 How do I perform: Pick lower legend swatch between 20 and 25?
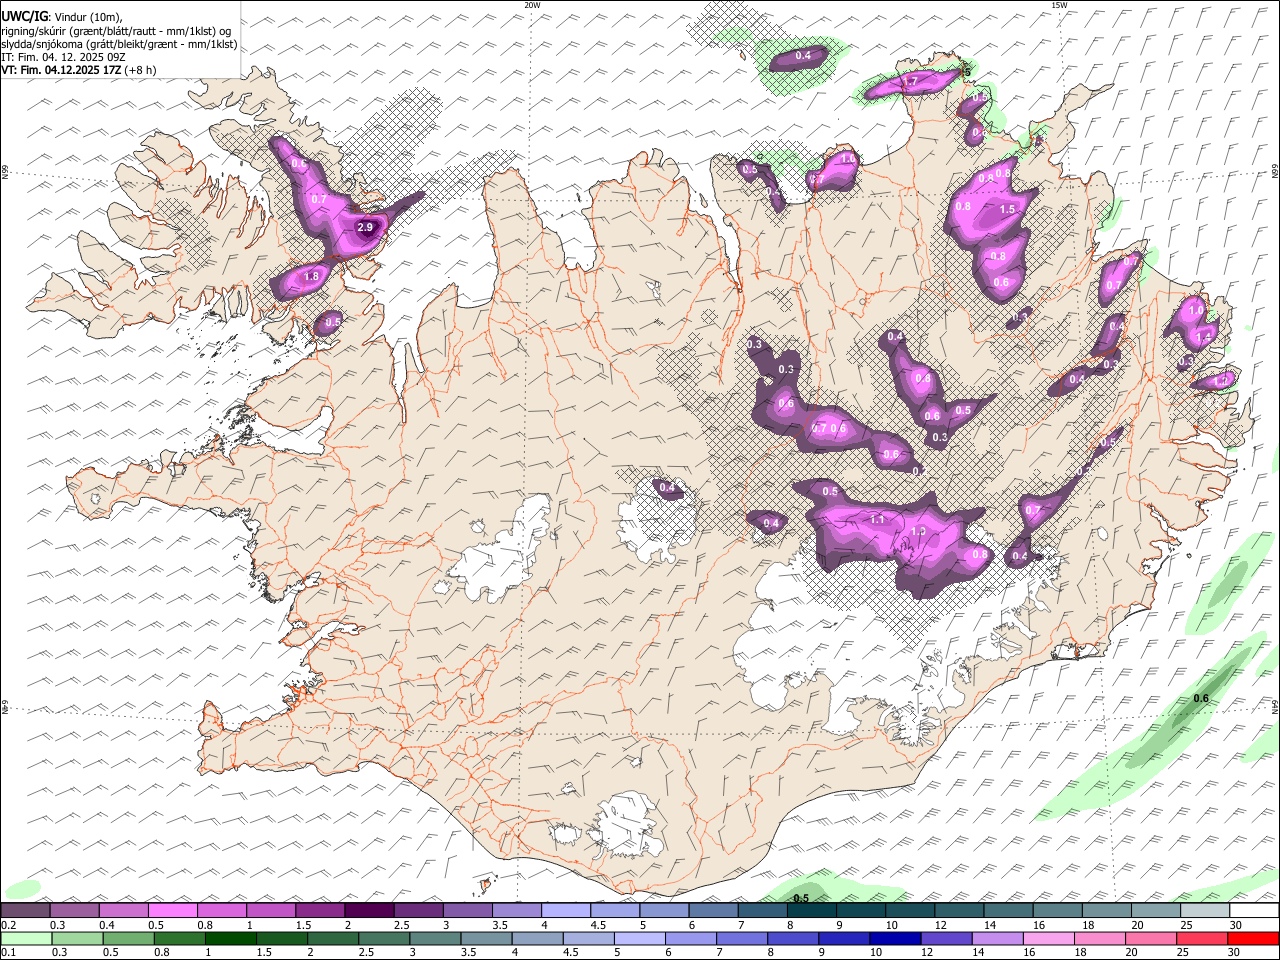(x=1151, y=938)
